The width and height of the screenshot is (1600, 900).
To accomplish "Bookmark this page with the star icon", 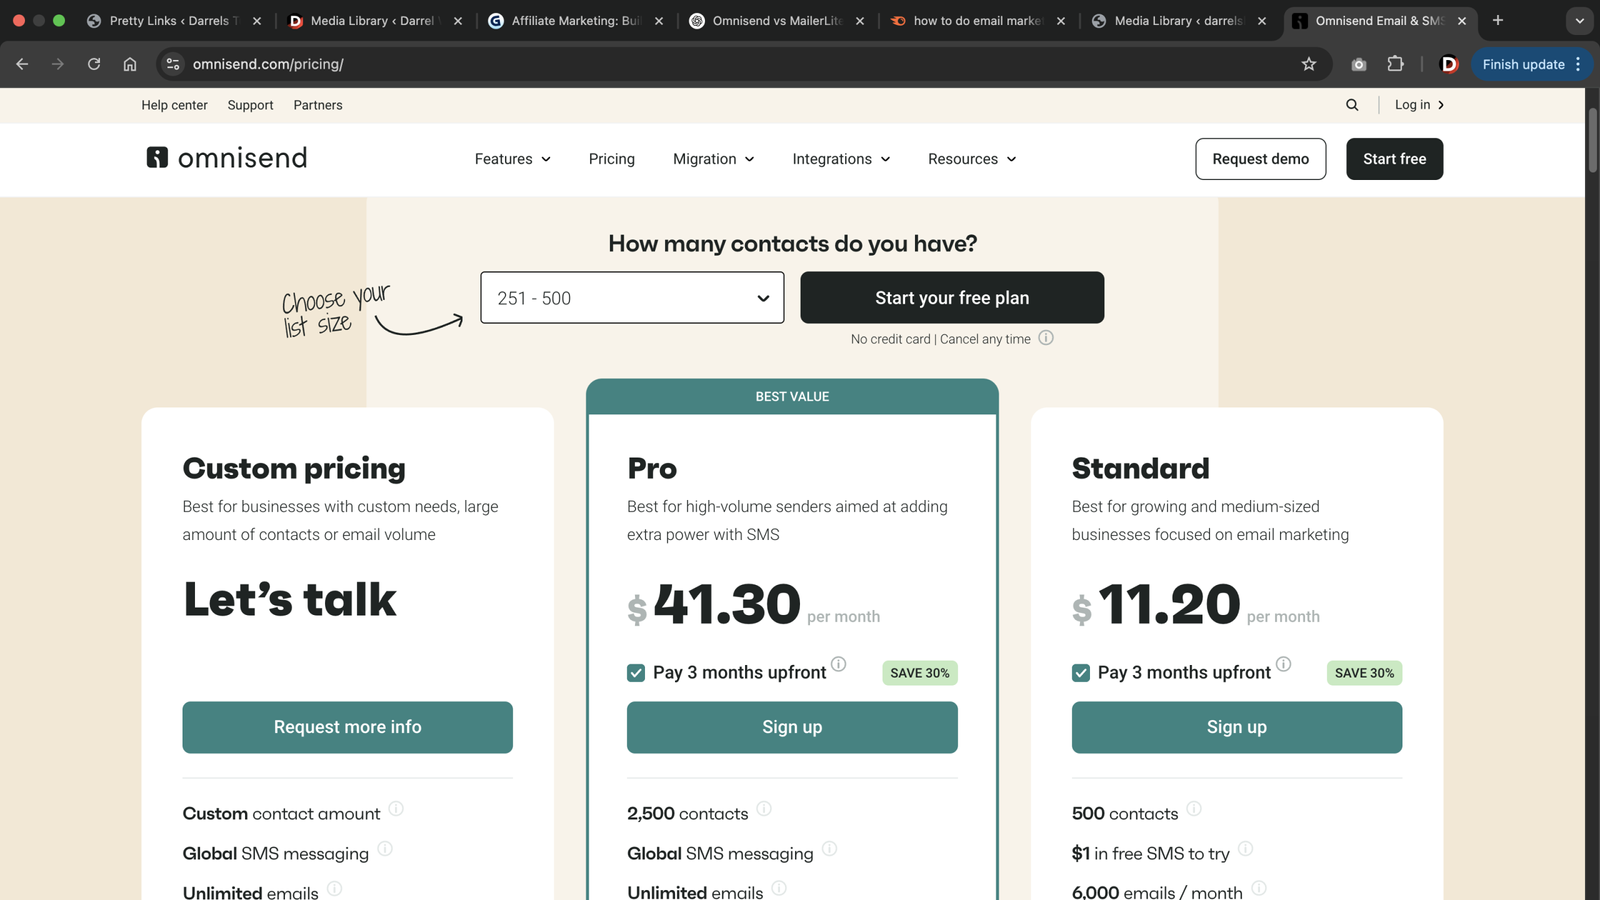I will coord(1309,63).
